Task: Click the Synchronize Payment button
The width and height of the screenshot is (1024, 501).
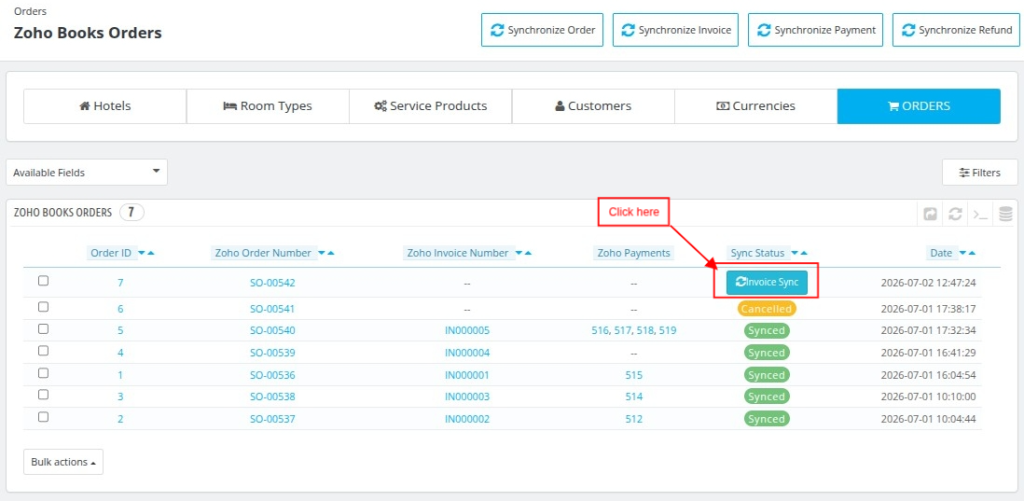Action: pyautogui.click(x=816, y=30)
